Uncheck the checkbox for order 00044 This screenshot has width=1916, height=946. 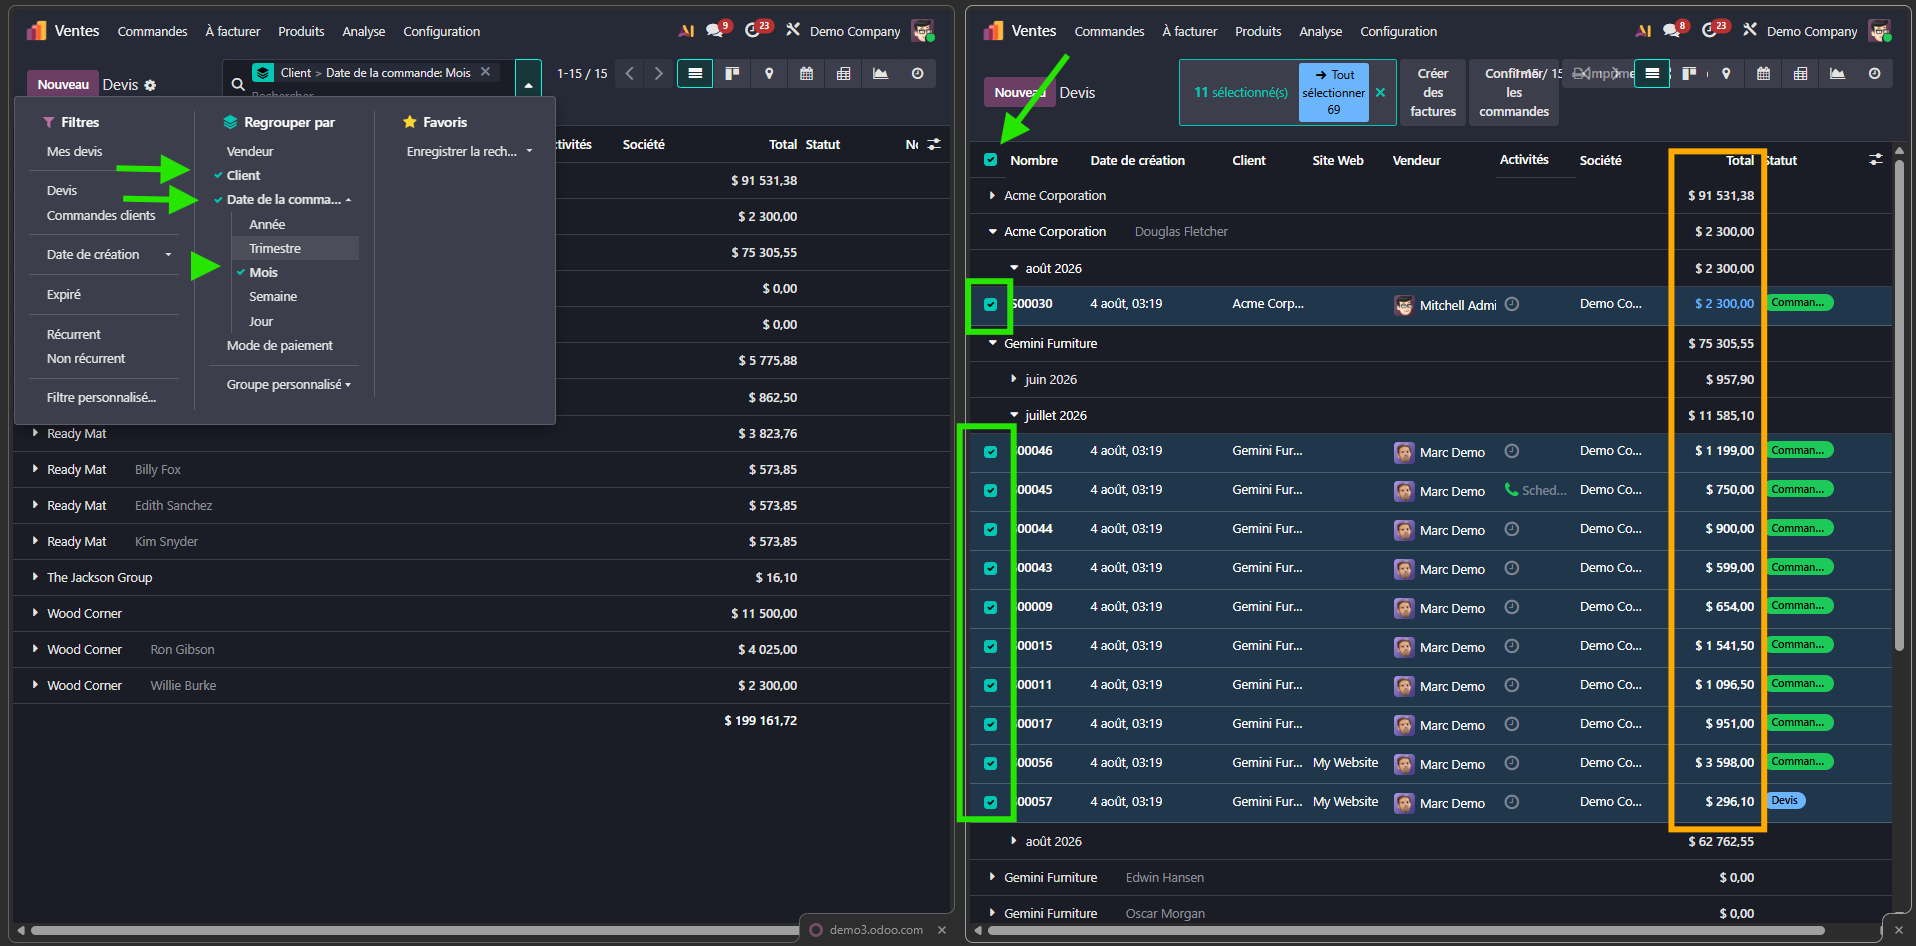pyautogui.click(x=990, y=529)
